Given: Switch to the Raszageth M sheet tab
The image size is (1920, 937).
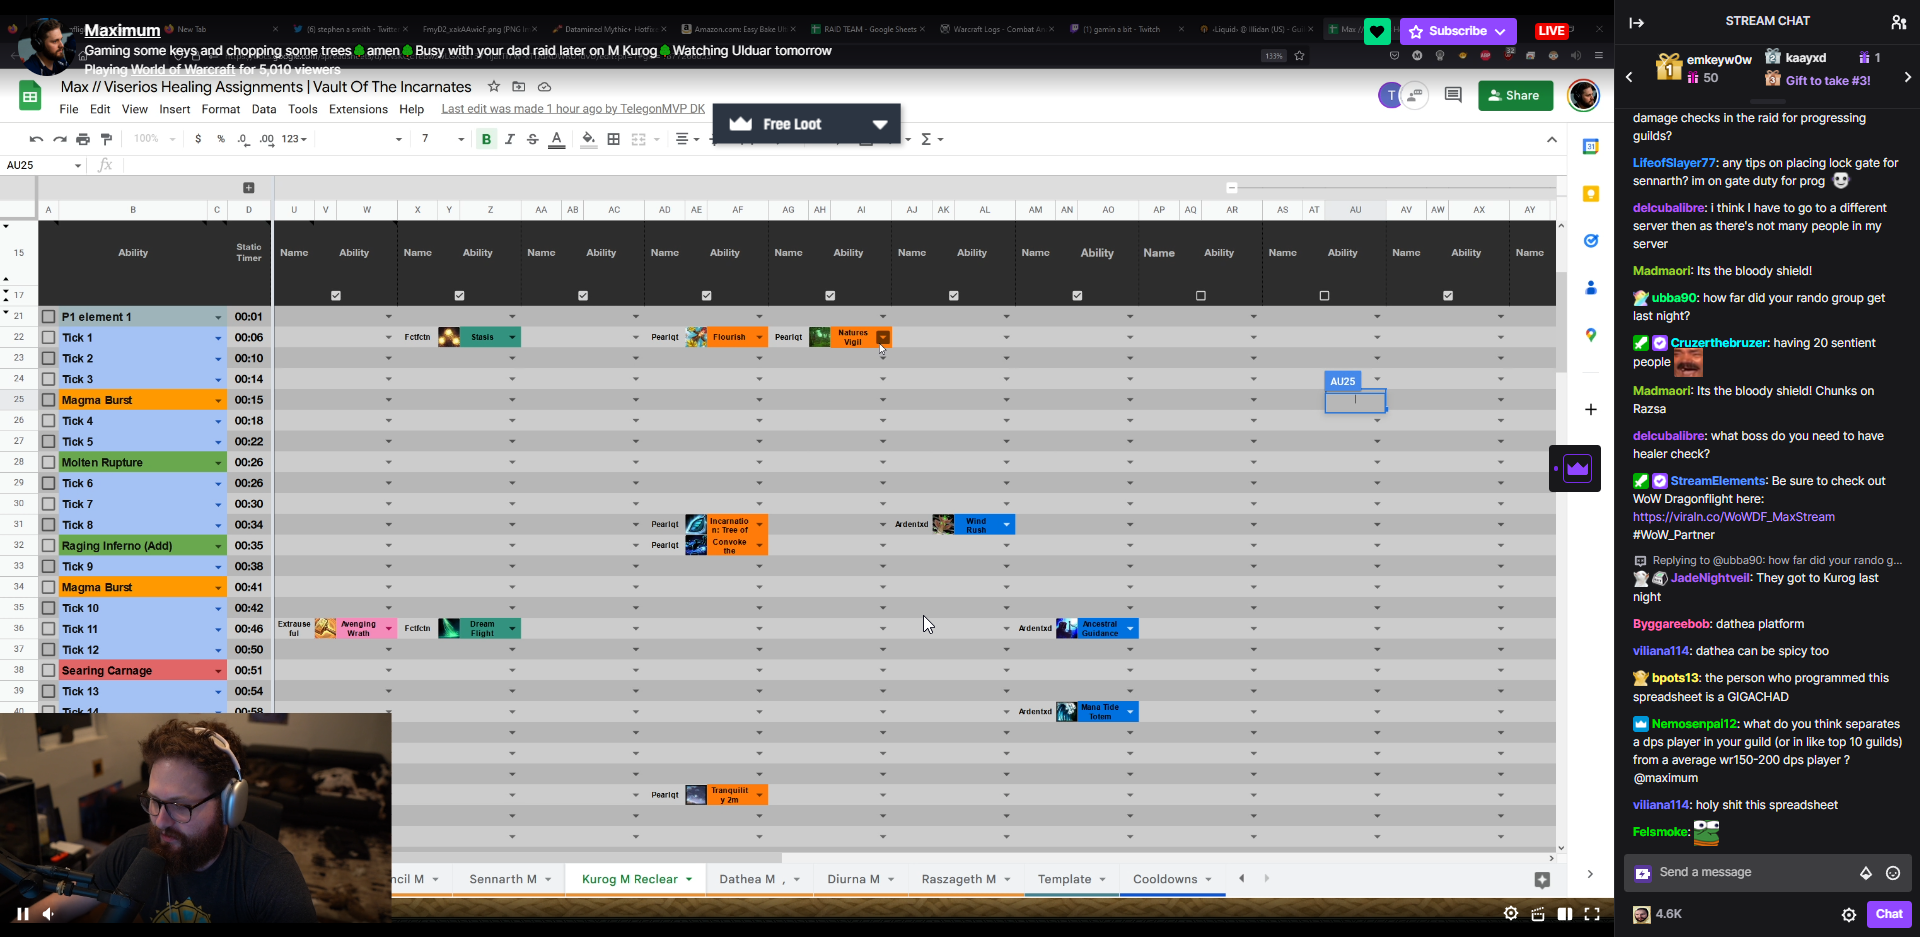Looking at the screenshot, I should (x=959, y=879).
